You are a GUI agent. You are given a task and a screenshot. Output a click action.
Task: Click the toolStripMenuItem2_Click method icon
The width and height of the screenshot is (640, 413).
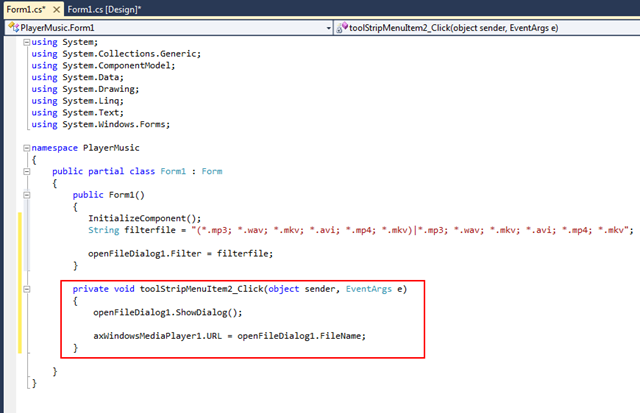coord(342,27)
